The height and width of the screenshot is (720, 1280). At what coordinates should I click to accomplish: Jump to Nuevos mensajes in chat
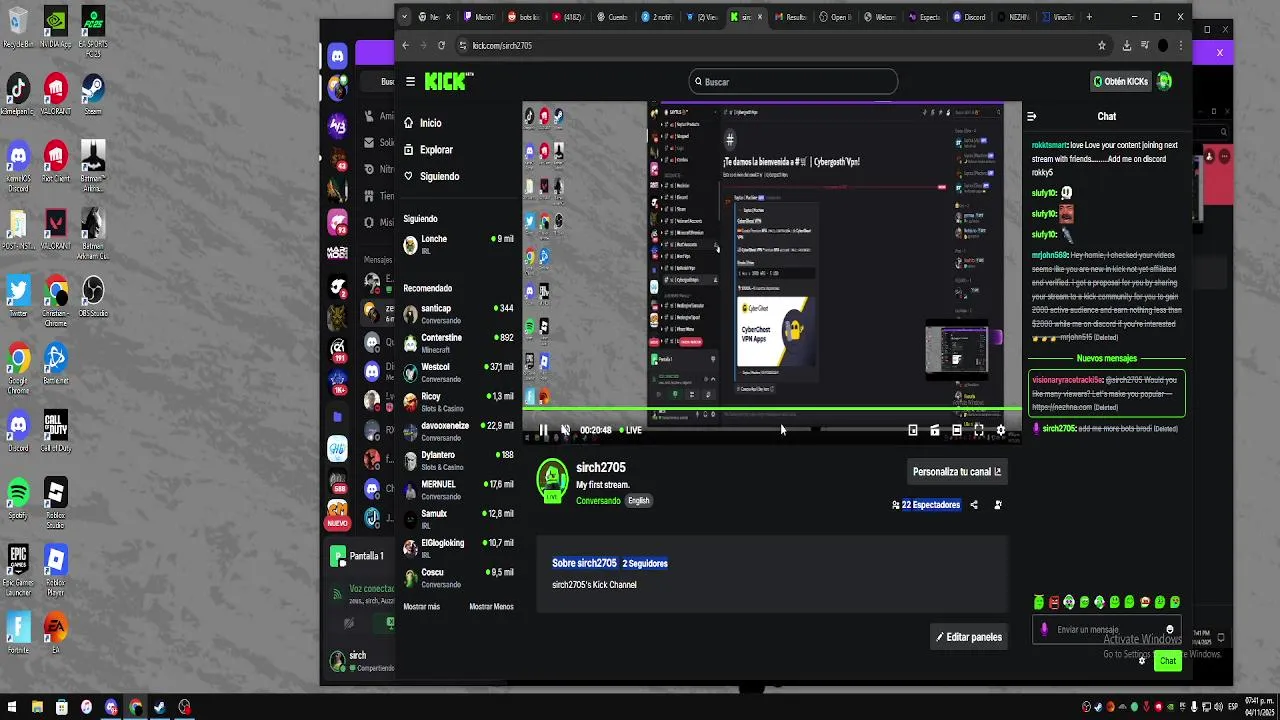click(x=1106, y=358)
